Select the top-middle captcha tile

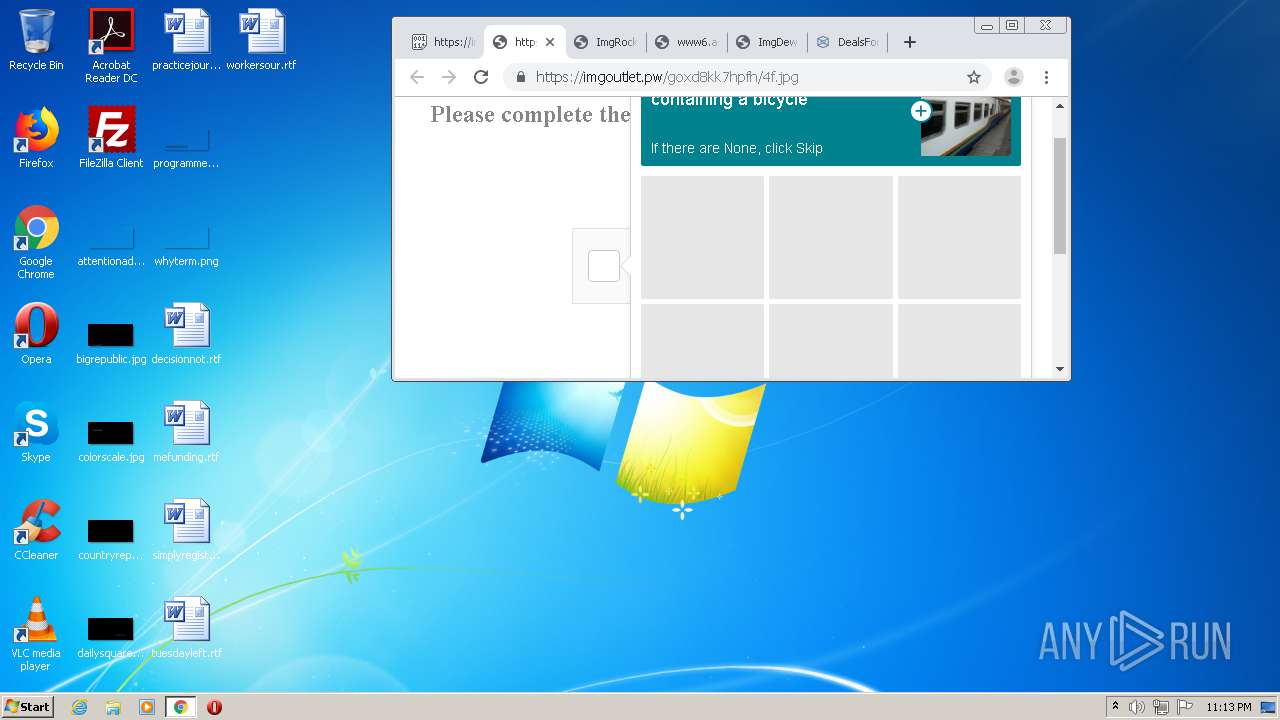pyautogui.click(x=830, y=237)
